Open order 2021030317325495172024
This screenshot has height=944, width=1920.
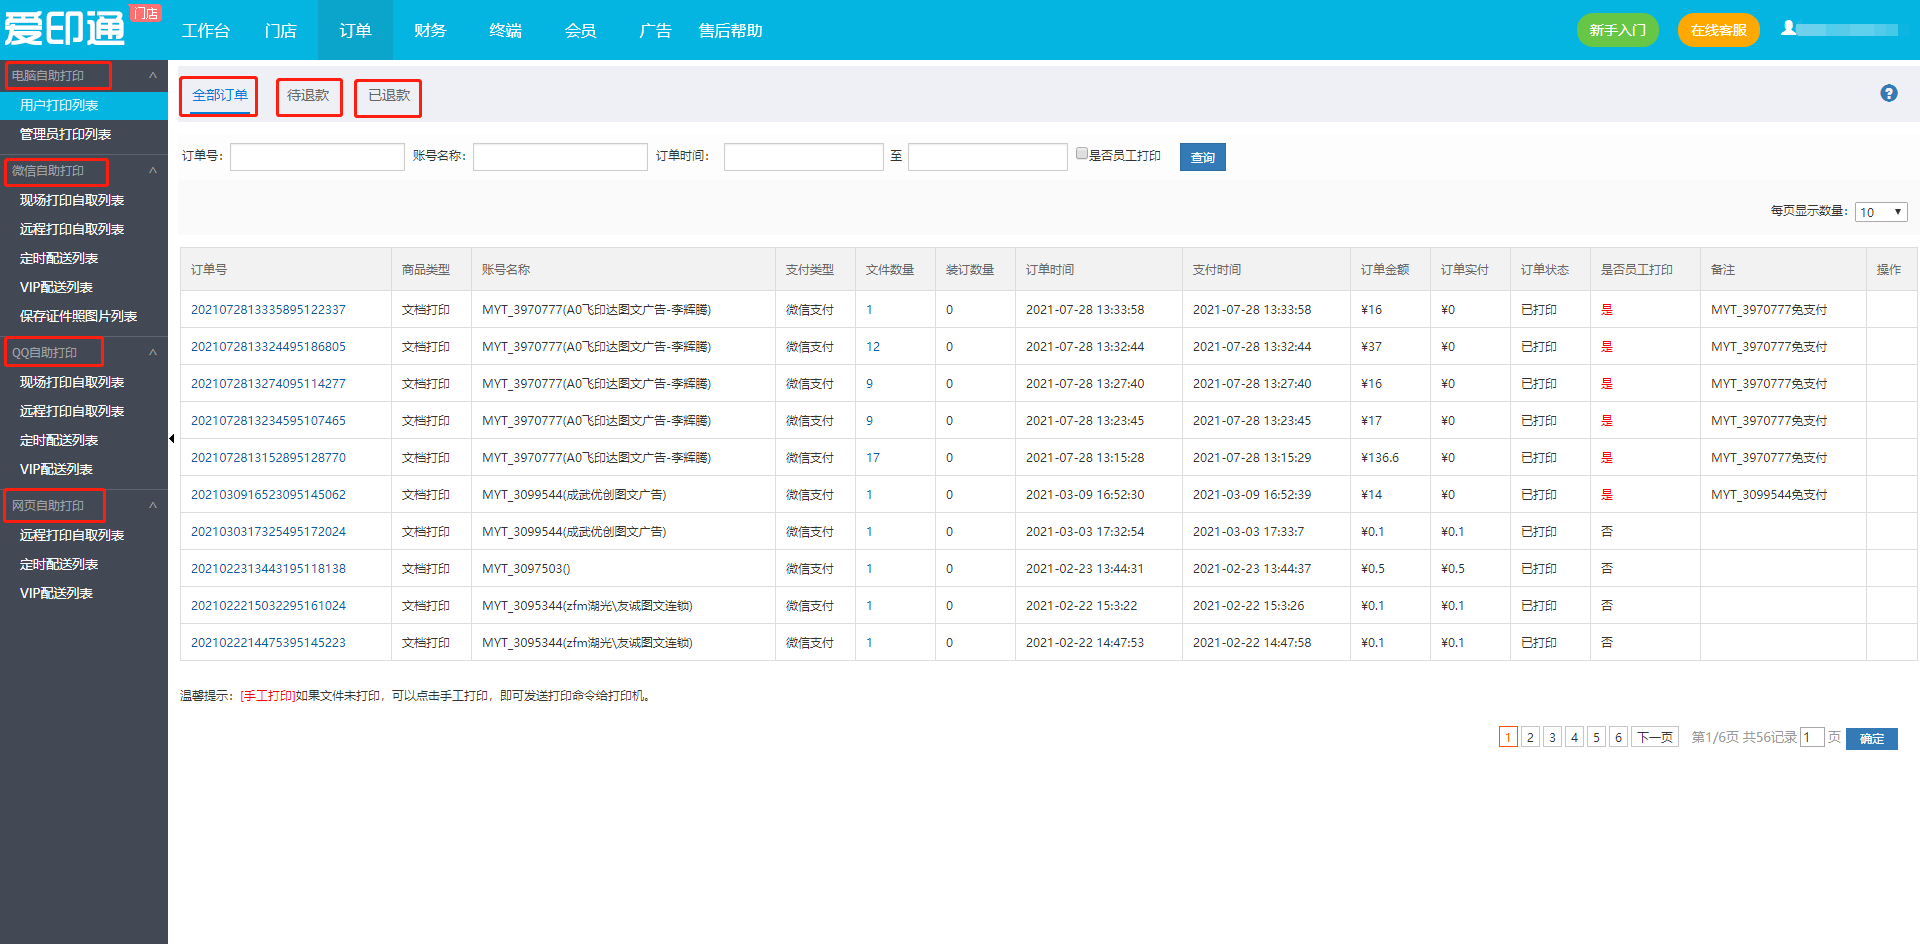268,532
